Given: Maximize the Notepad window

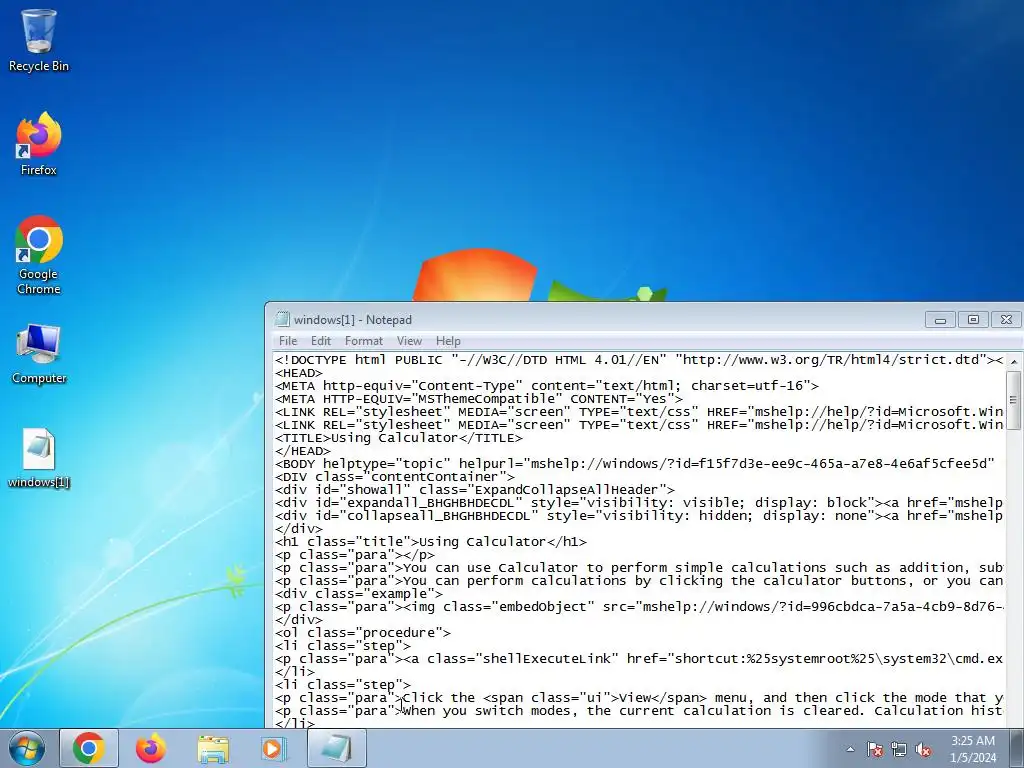Looking at the screenshot, I should pos(973,319).
